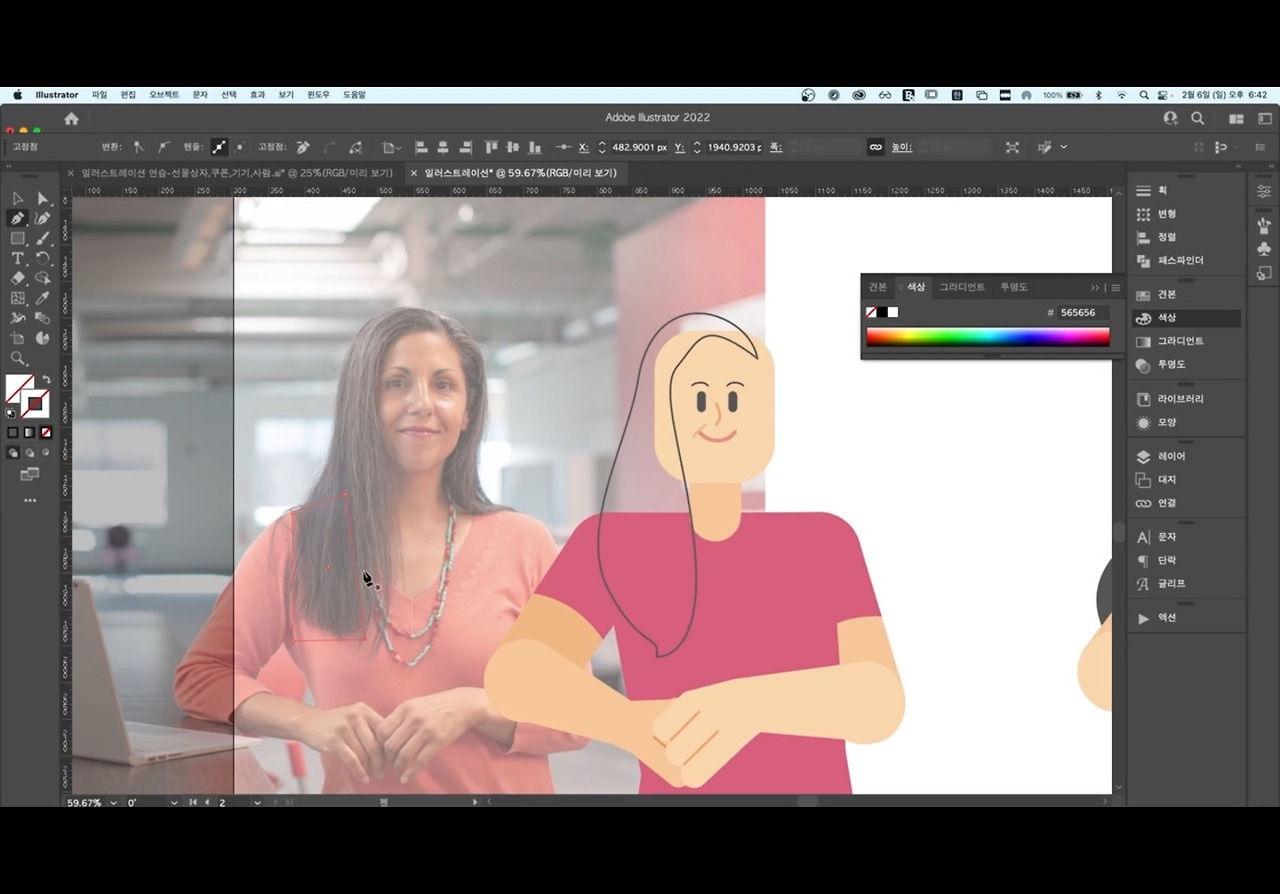Convert anchor points to smooth
The width and height of the screenshot is (1280, 894).
coord(163,147)
